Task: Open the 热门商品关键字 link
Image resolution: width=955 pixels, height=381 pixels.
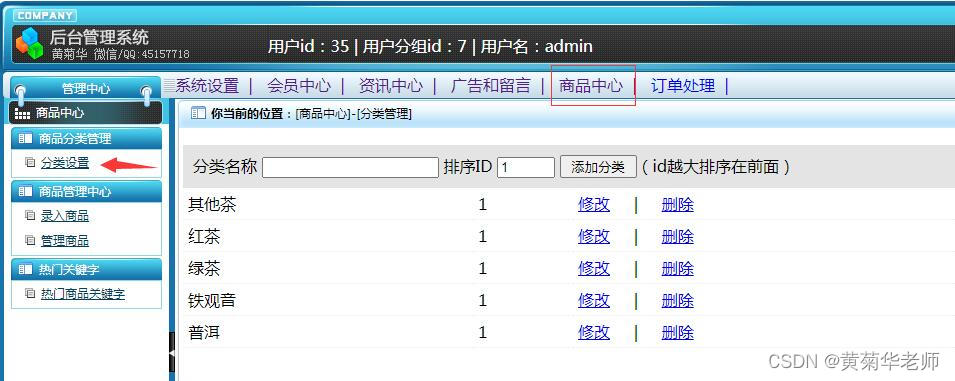Action: (83, 294)
